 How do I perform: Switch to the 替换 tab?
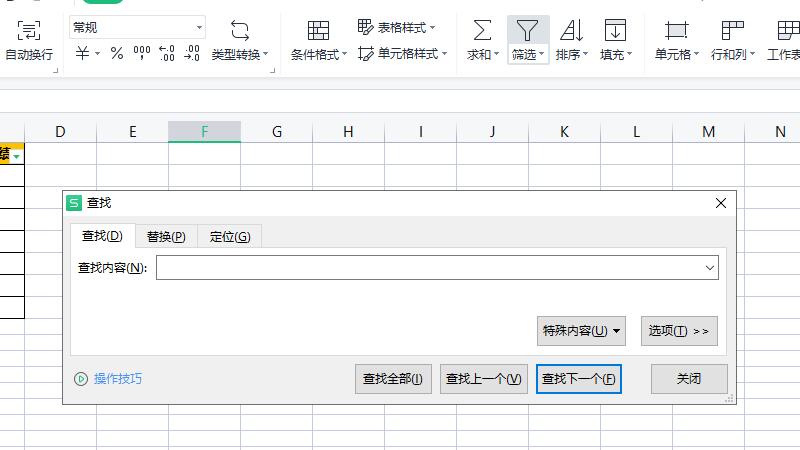point(166,236)
